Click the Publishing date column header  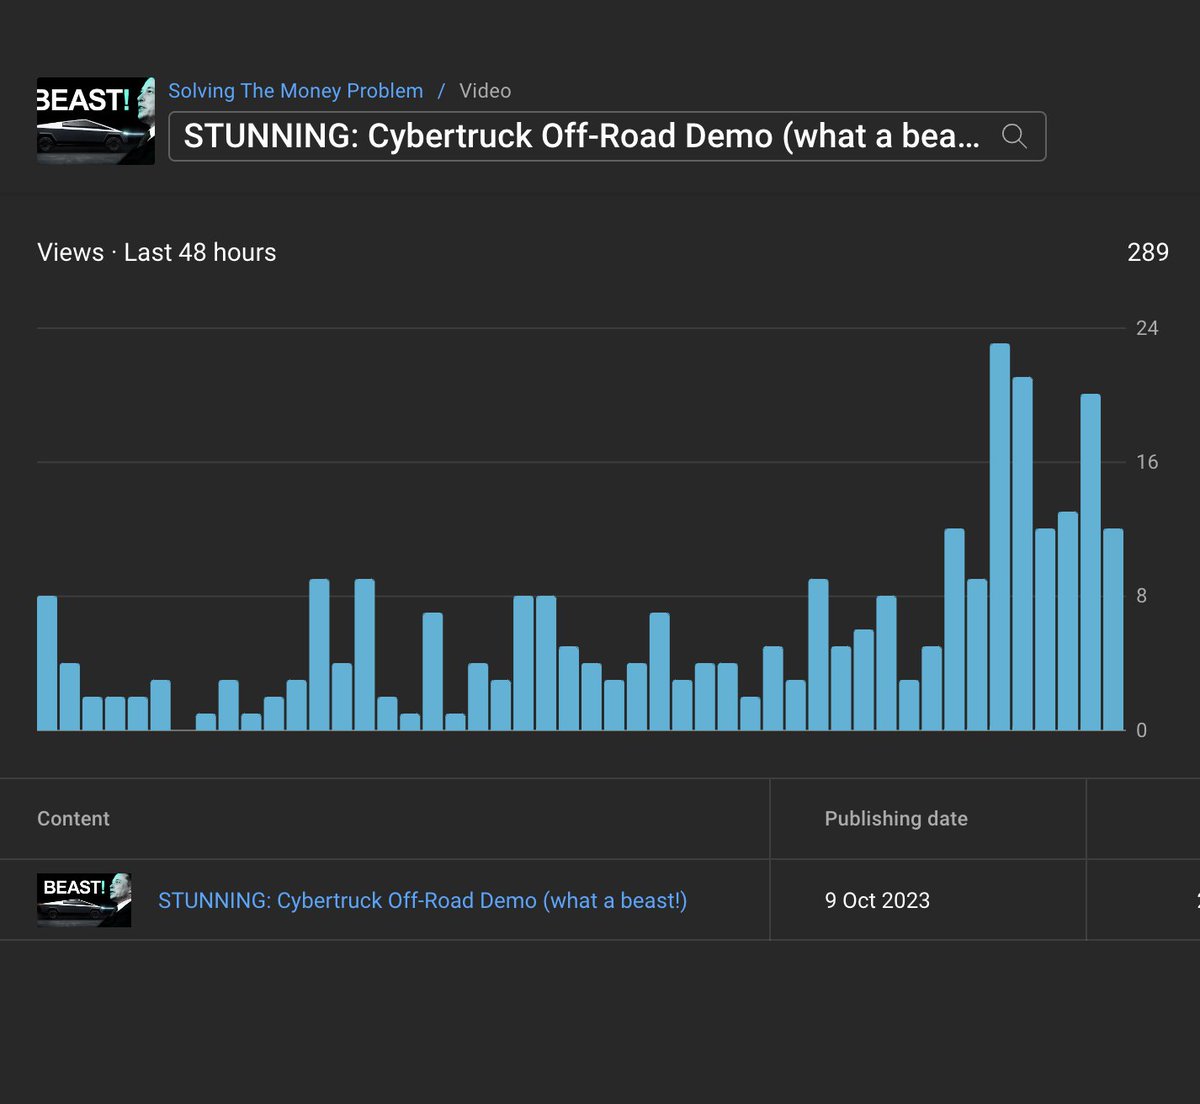pyautogui.click(x=896, y=819)
